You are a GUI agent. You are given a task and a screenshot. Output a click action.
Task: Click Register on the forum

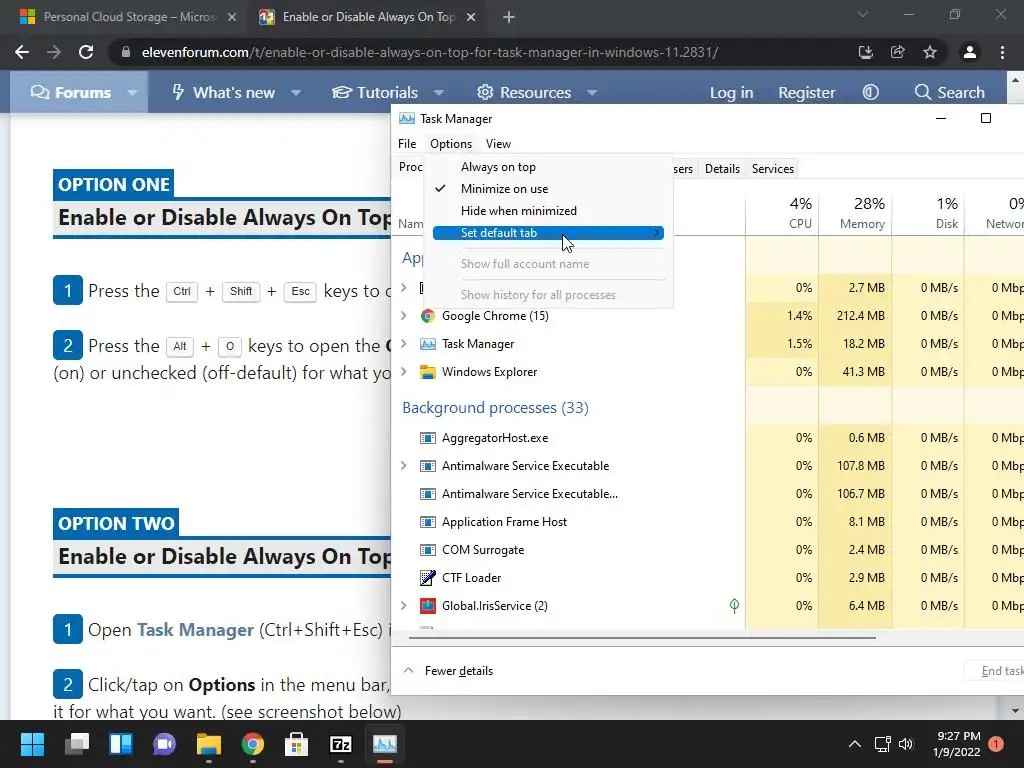point(807,93)
